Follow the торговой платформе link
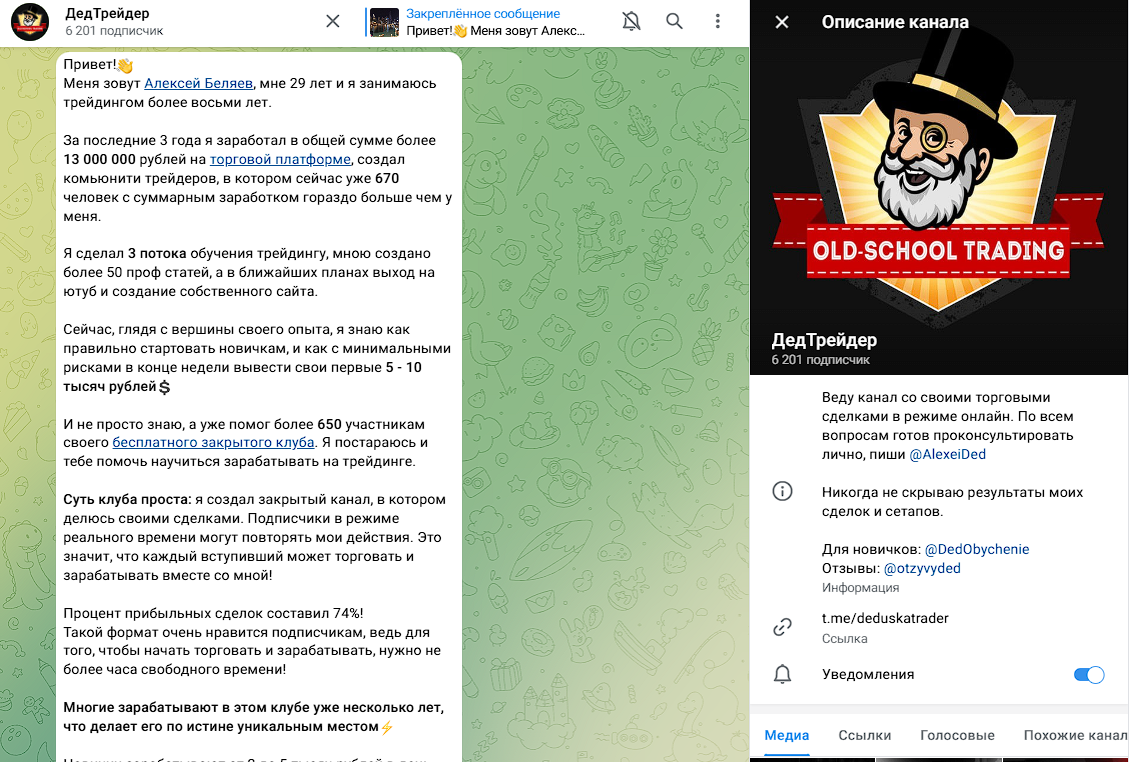This screenshot has width=1140, height=762. (281, 159)
